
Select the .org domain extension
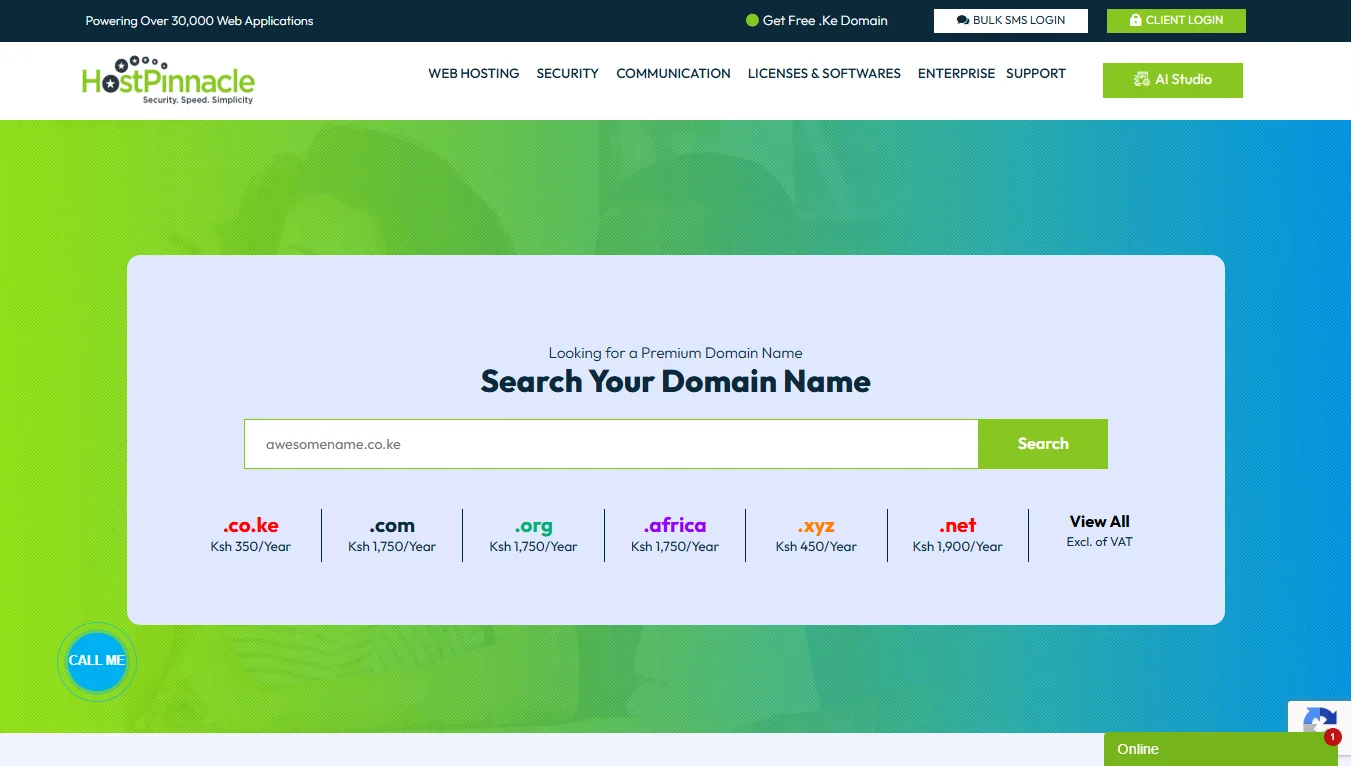point(533,527)
